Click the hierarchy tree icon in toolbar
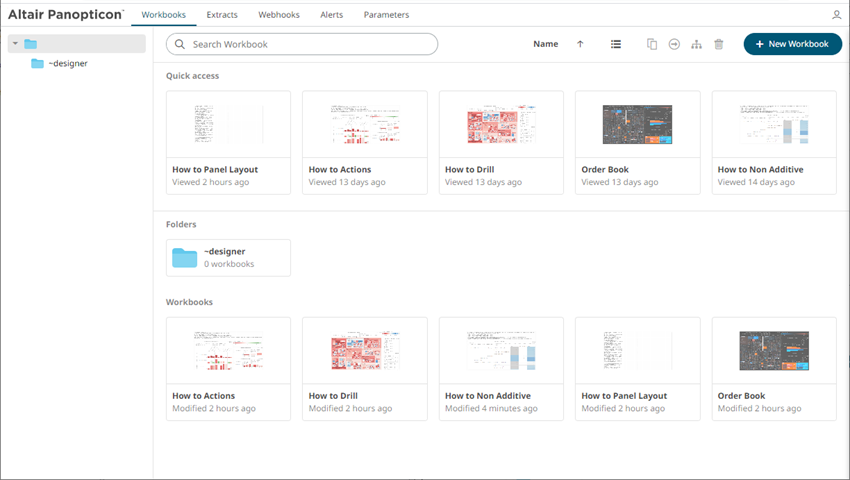Screen dimensions: 850x480 point(697,44)
